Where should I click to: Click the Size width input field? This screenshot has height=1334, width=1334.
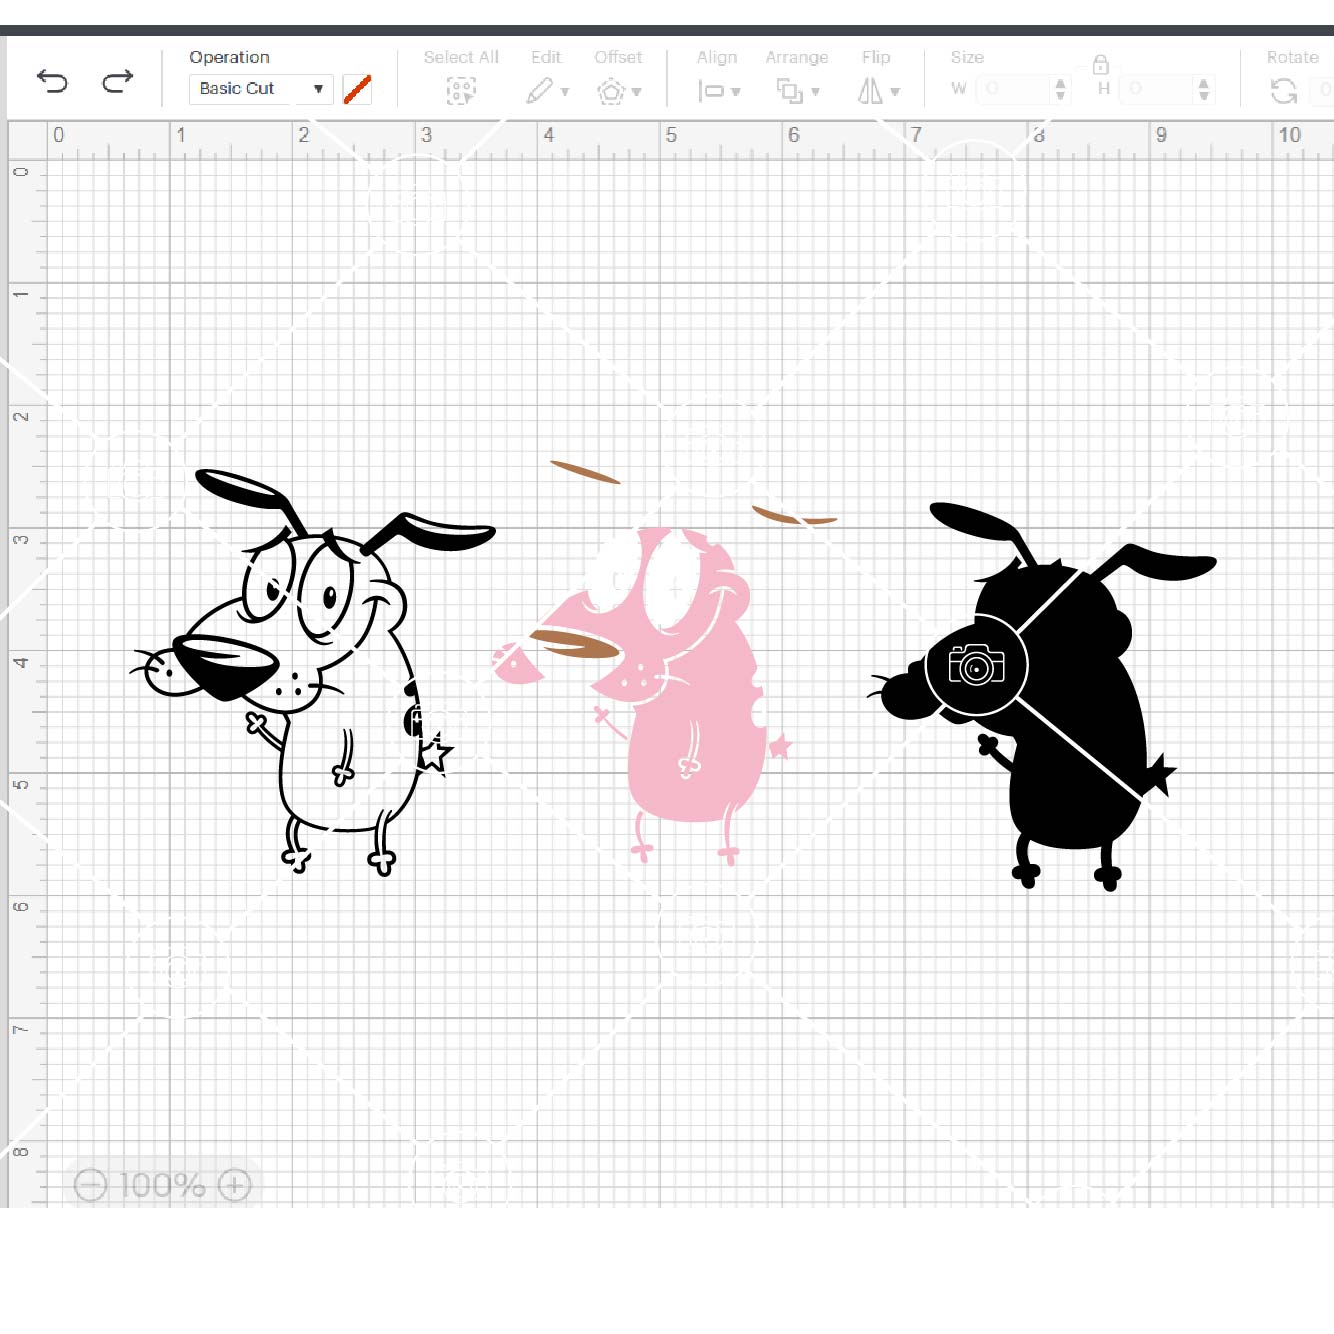pyautogui.click(x=1014, y=89)
